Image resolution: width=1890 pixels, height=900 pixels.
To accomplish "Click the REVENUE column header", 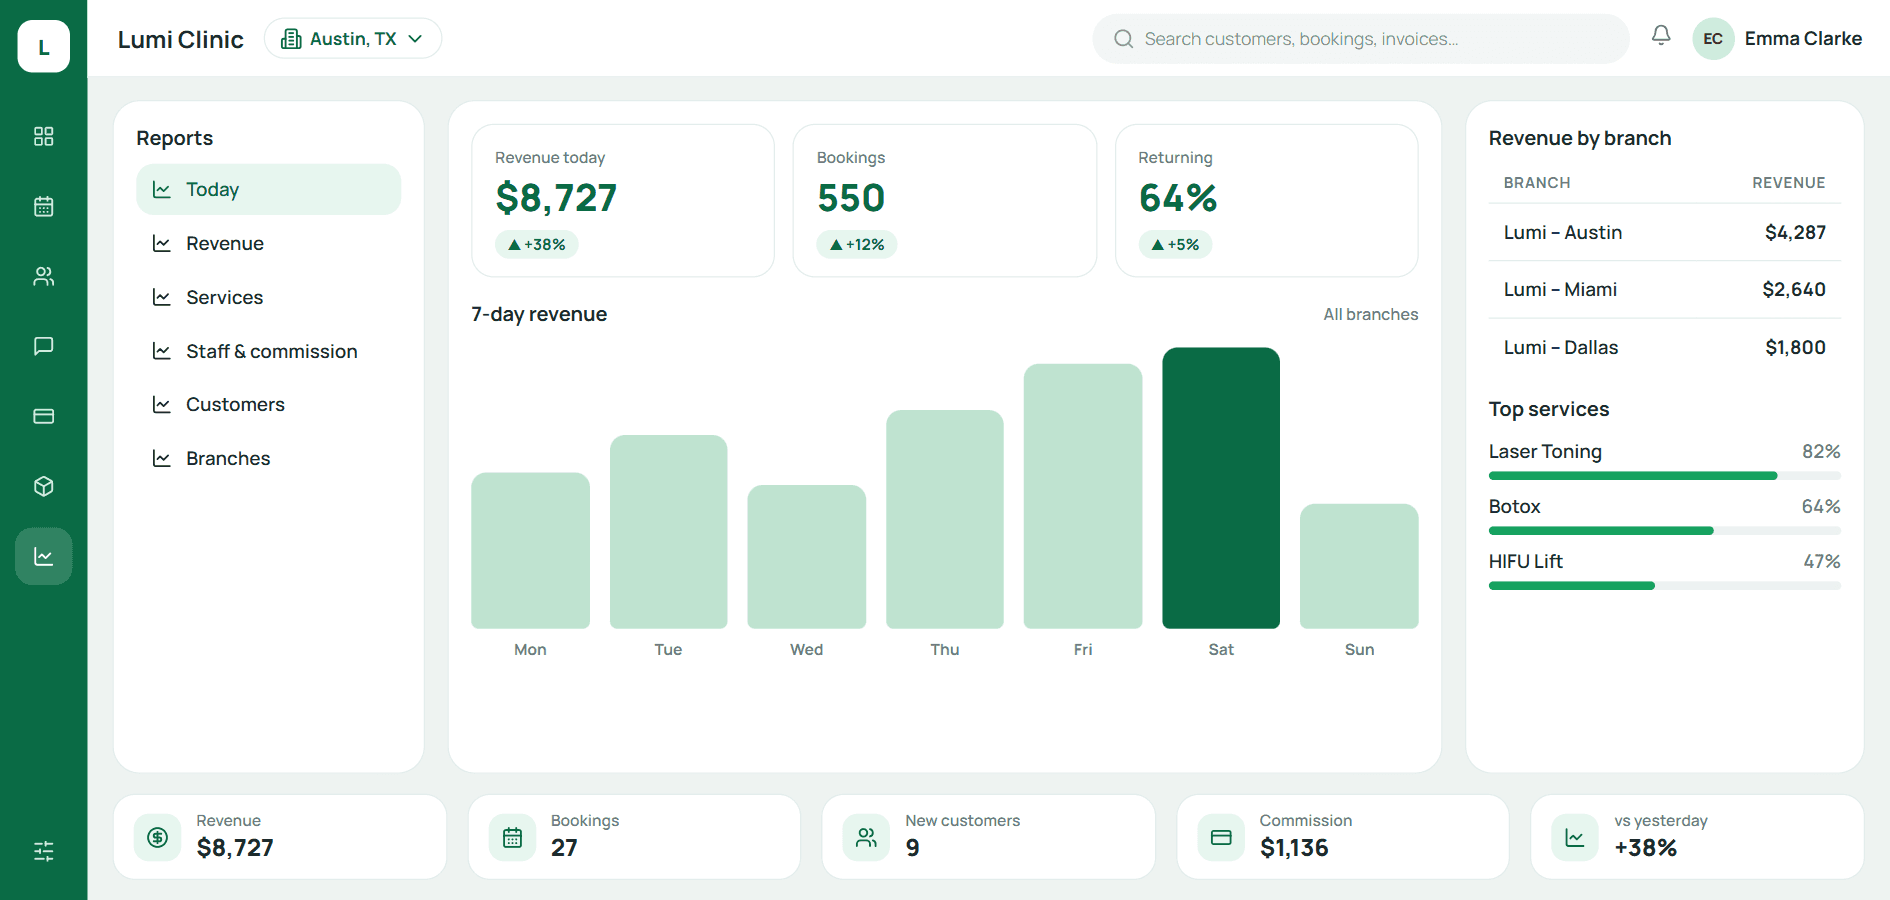I will point(1788,183).
